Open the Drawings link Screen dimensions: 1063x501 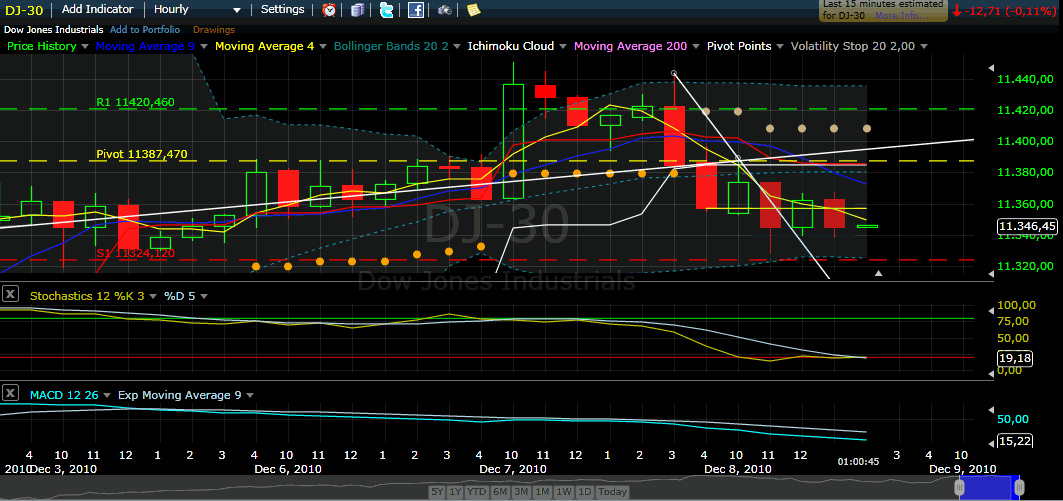214,30
